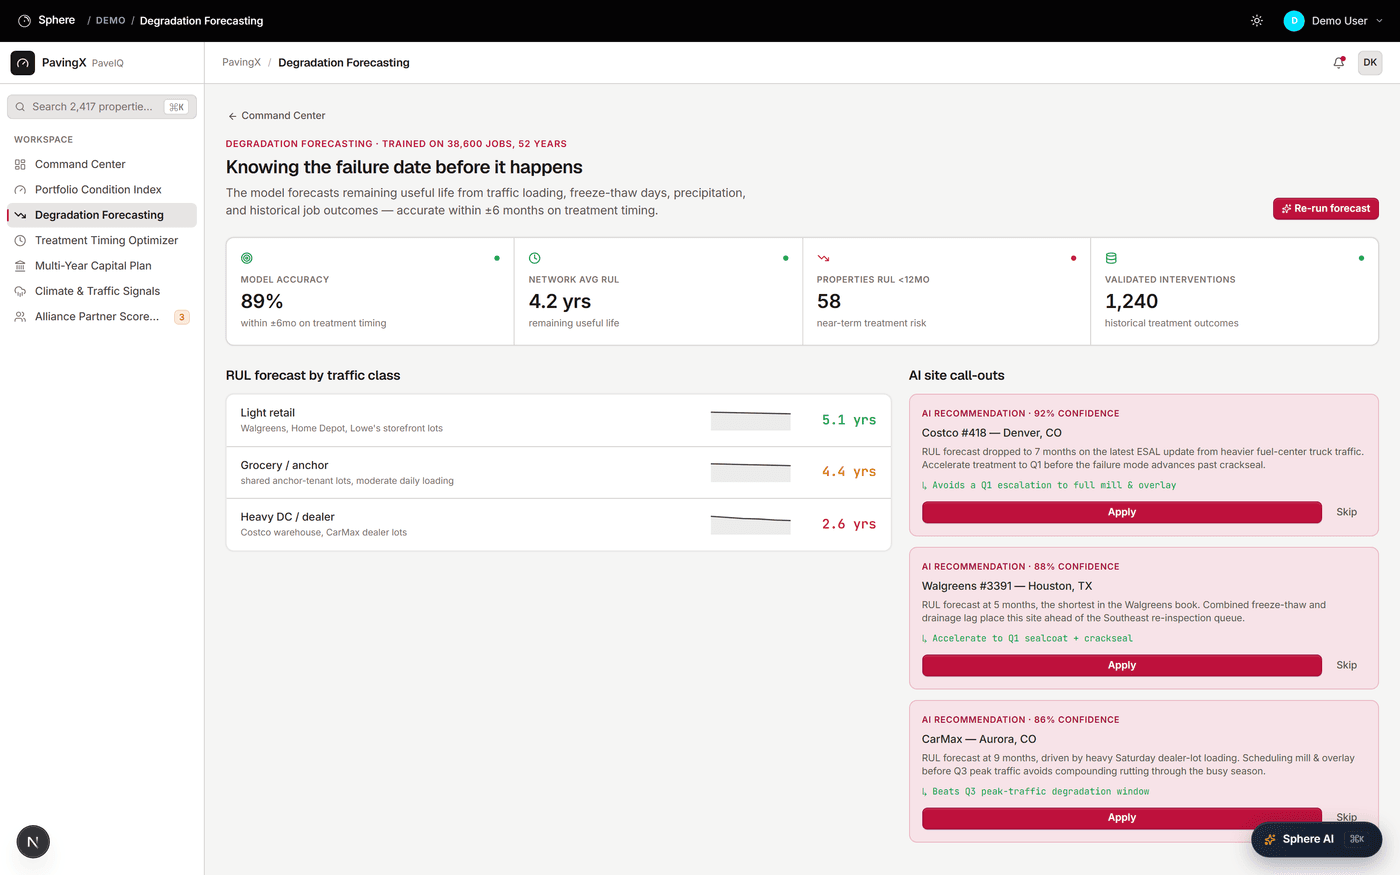This screenshot has height=875, width=1400.
Task: Click the search magnifier icon
Action: pos(20,107)
